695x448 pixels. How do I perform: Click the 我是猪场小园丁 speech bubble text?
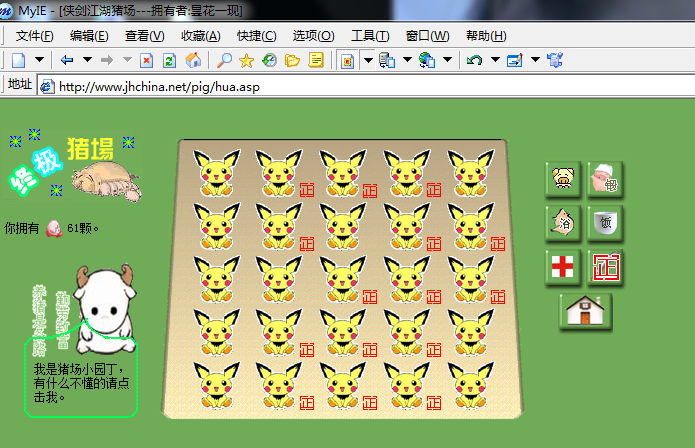click(81, 383)
